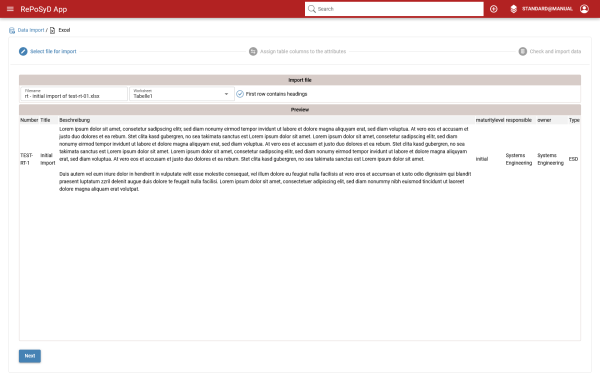The width and height of the screenshot is (600, 375).
Task: Open the user account profile icon
Action: tap(584, 9)
